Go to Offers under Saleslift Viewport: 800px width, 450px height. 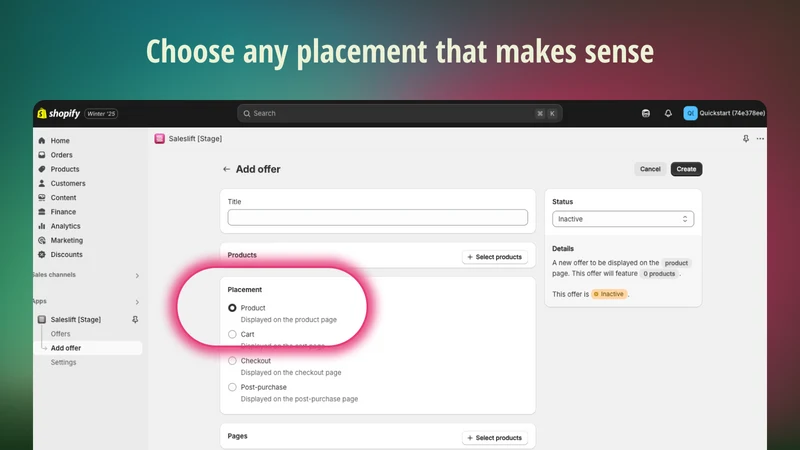tap(60, 334)
